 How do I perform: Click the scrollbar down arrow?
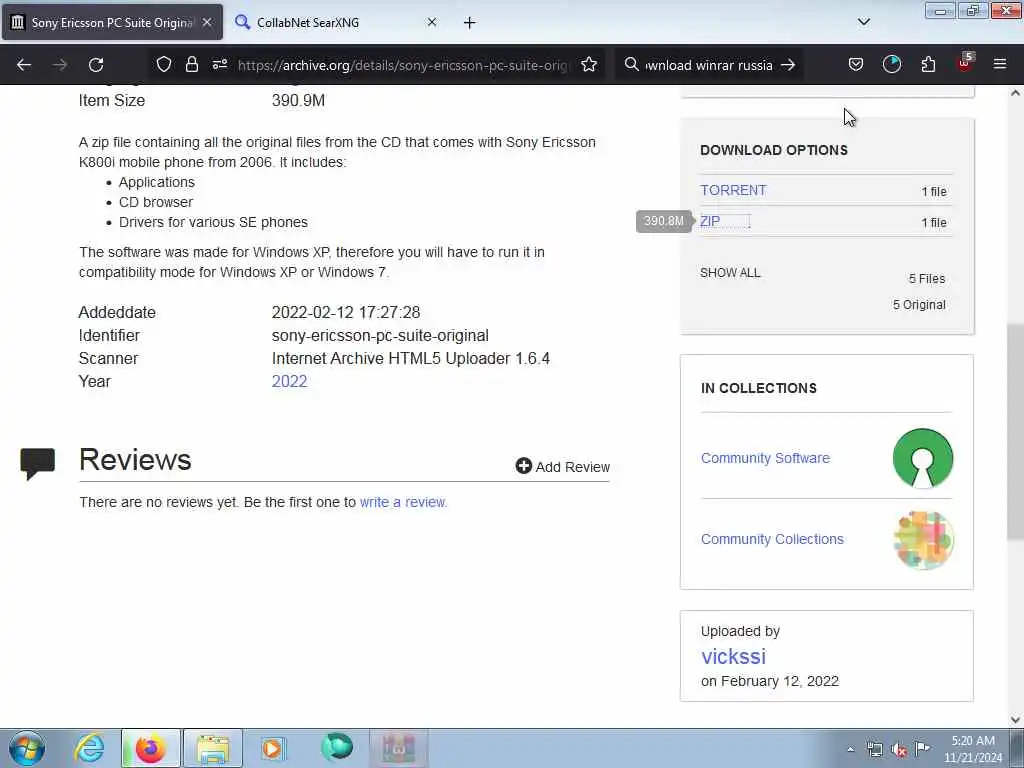pyautogui.click(x=1015, y=720)
